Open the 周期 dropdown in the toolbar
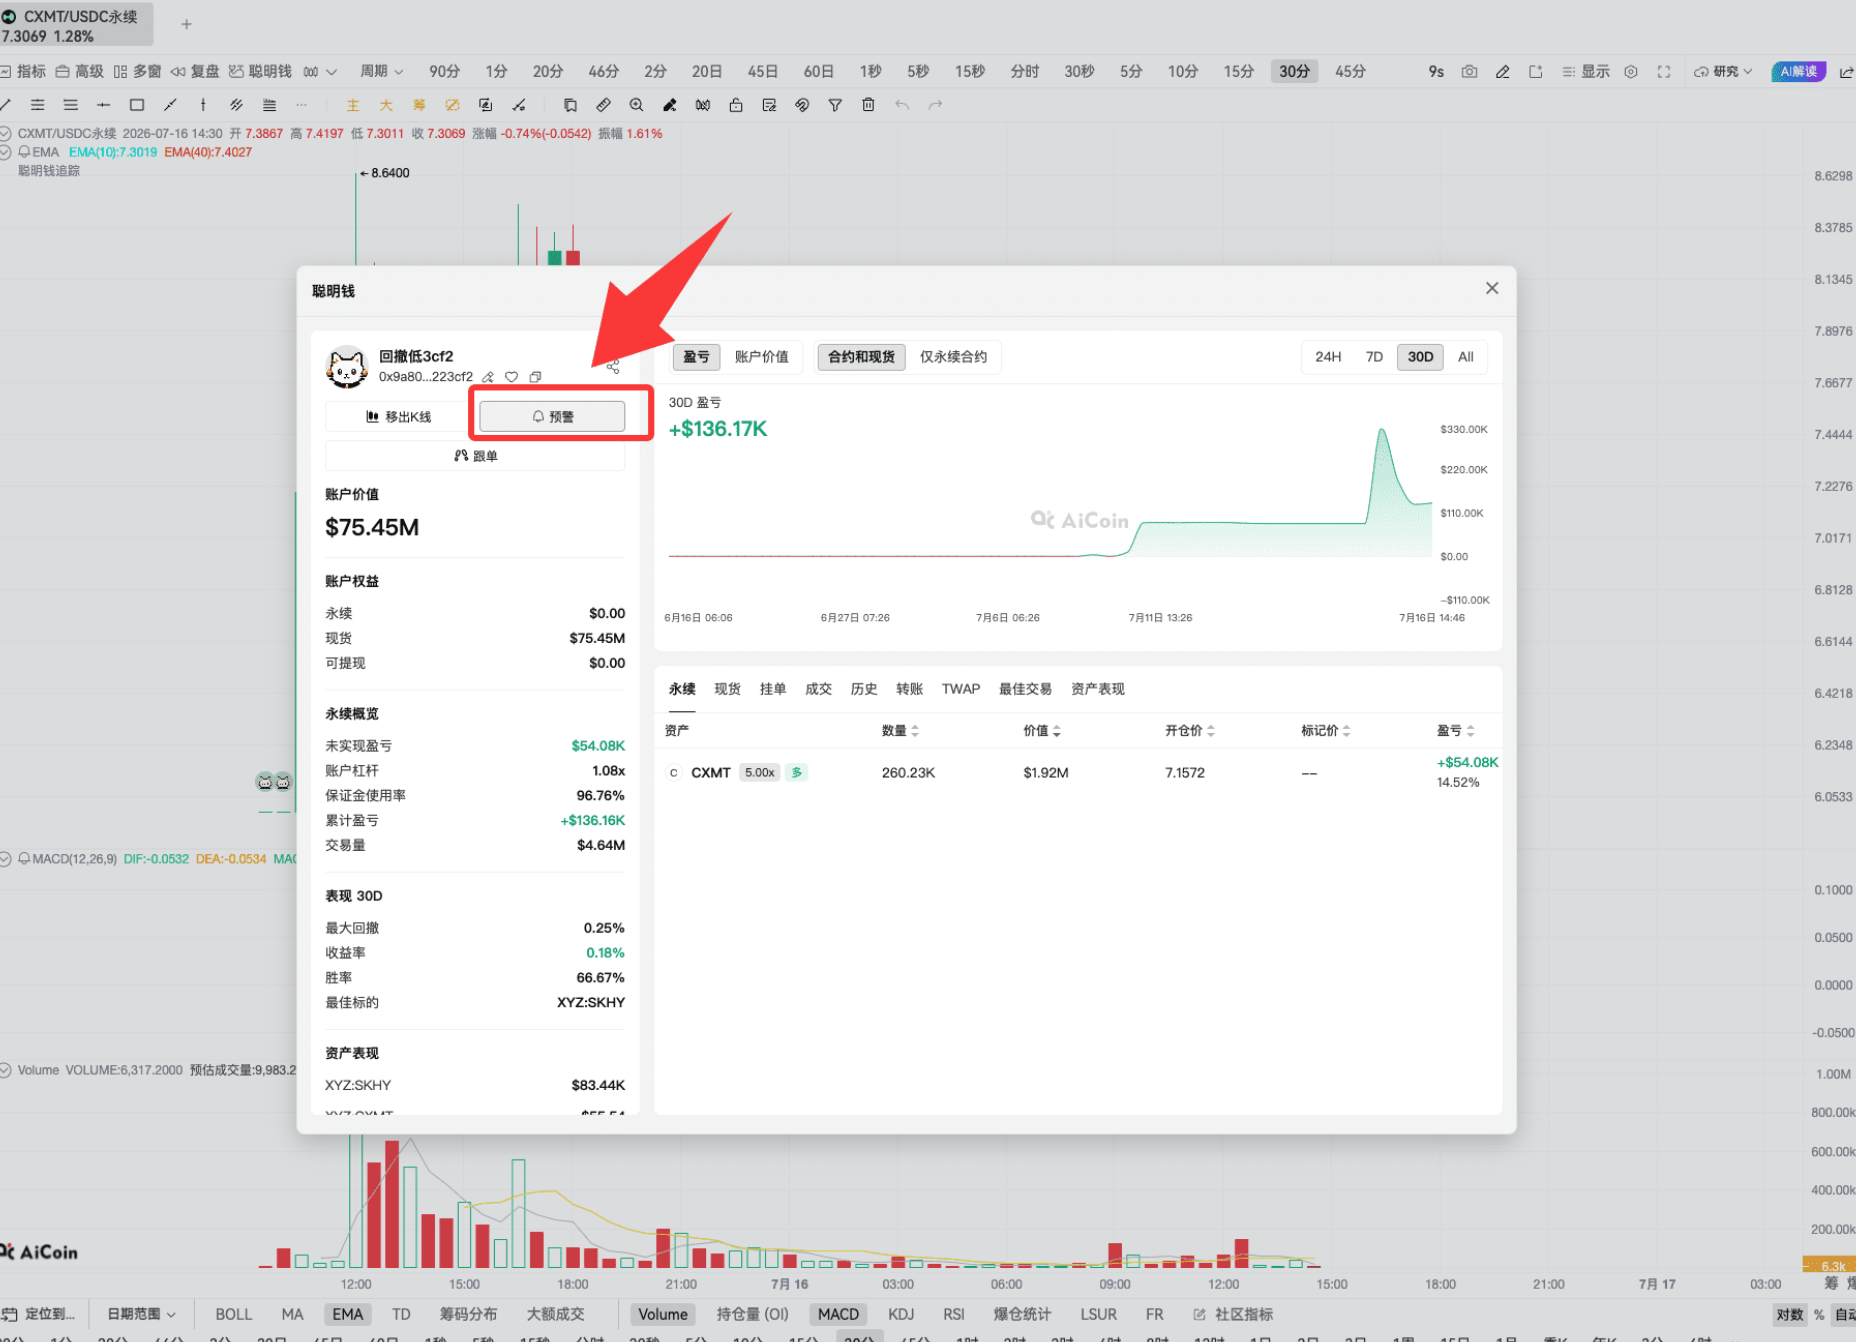The image size is (1856, 1342). (x=381, y=71)
